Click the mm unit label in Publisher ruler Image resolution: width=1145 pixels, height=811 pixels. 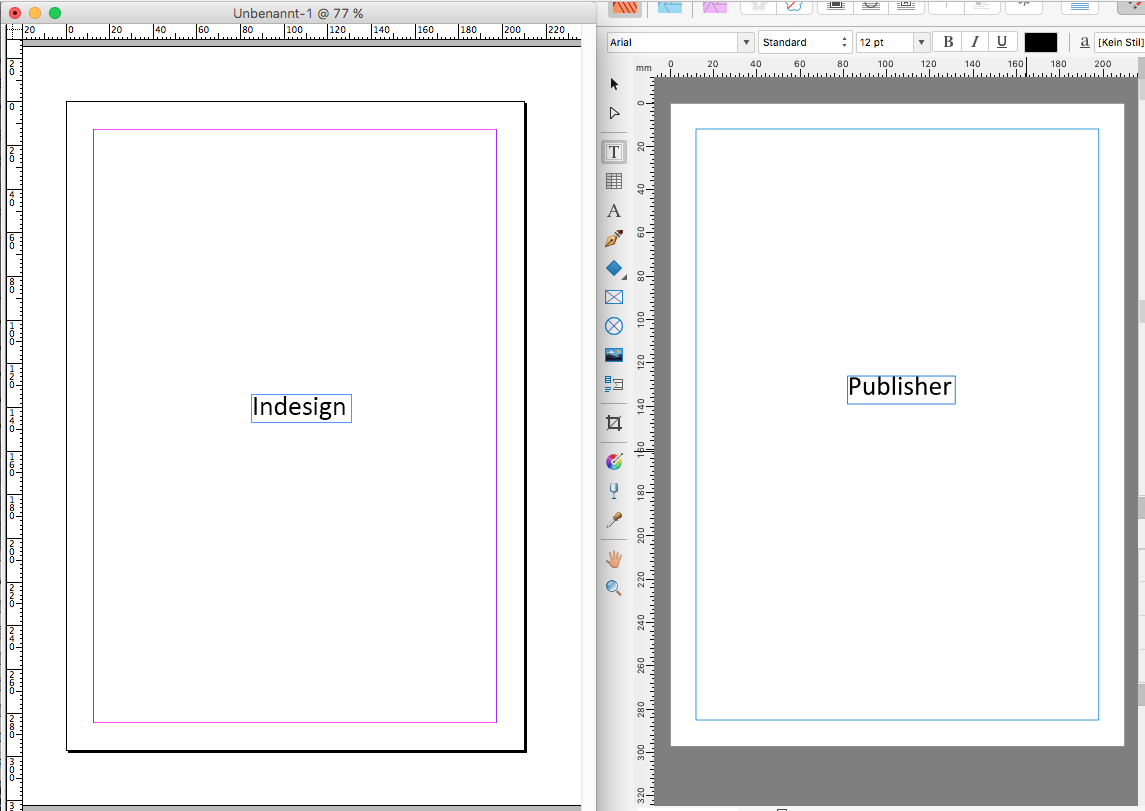643,68
